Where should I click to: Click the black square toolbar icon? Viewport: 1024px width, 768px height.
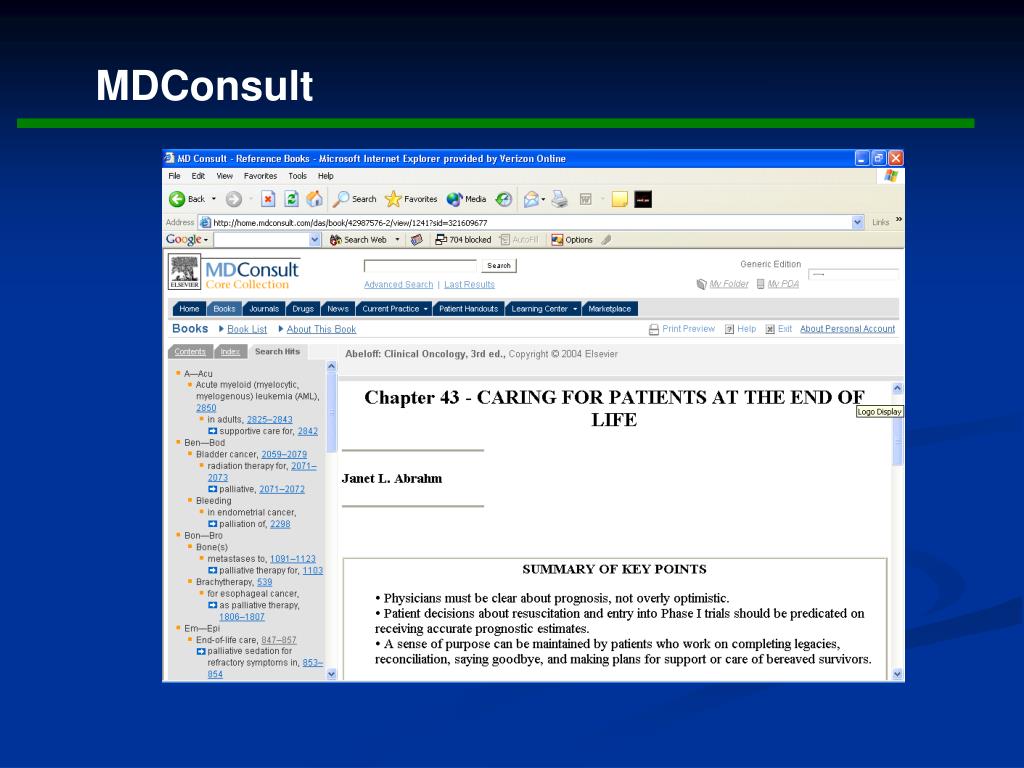pyautogui.click(x=643, y=199)
